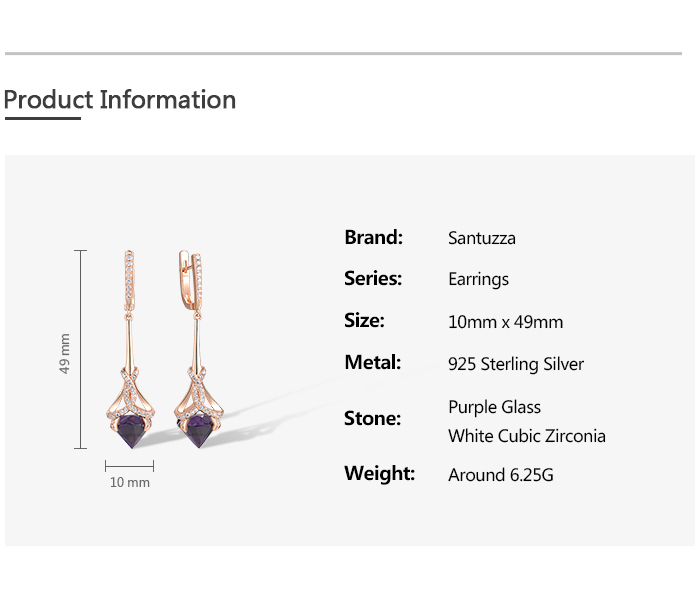Open the Santuzza brand name
Image resolution: width=700 pixels, height=596 pixels.
(x=482, y=238)
